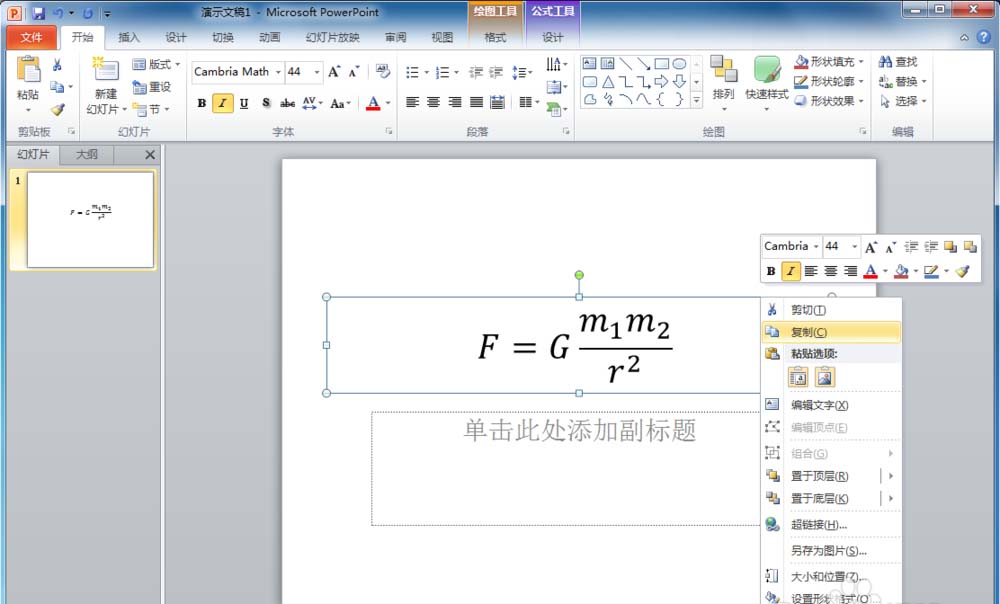Choose 复制 from the context menu

click(806, 331)
